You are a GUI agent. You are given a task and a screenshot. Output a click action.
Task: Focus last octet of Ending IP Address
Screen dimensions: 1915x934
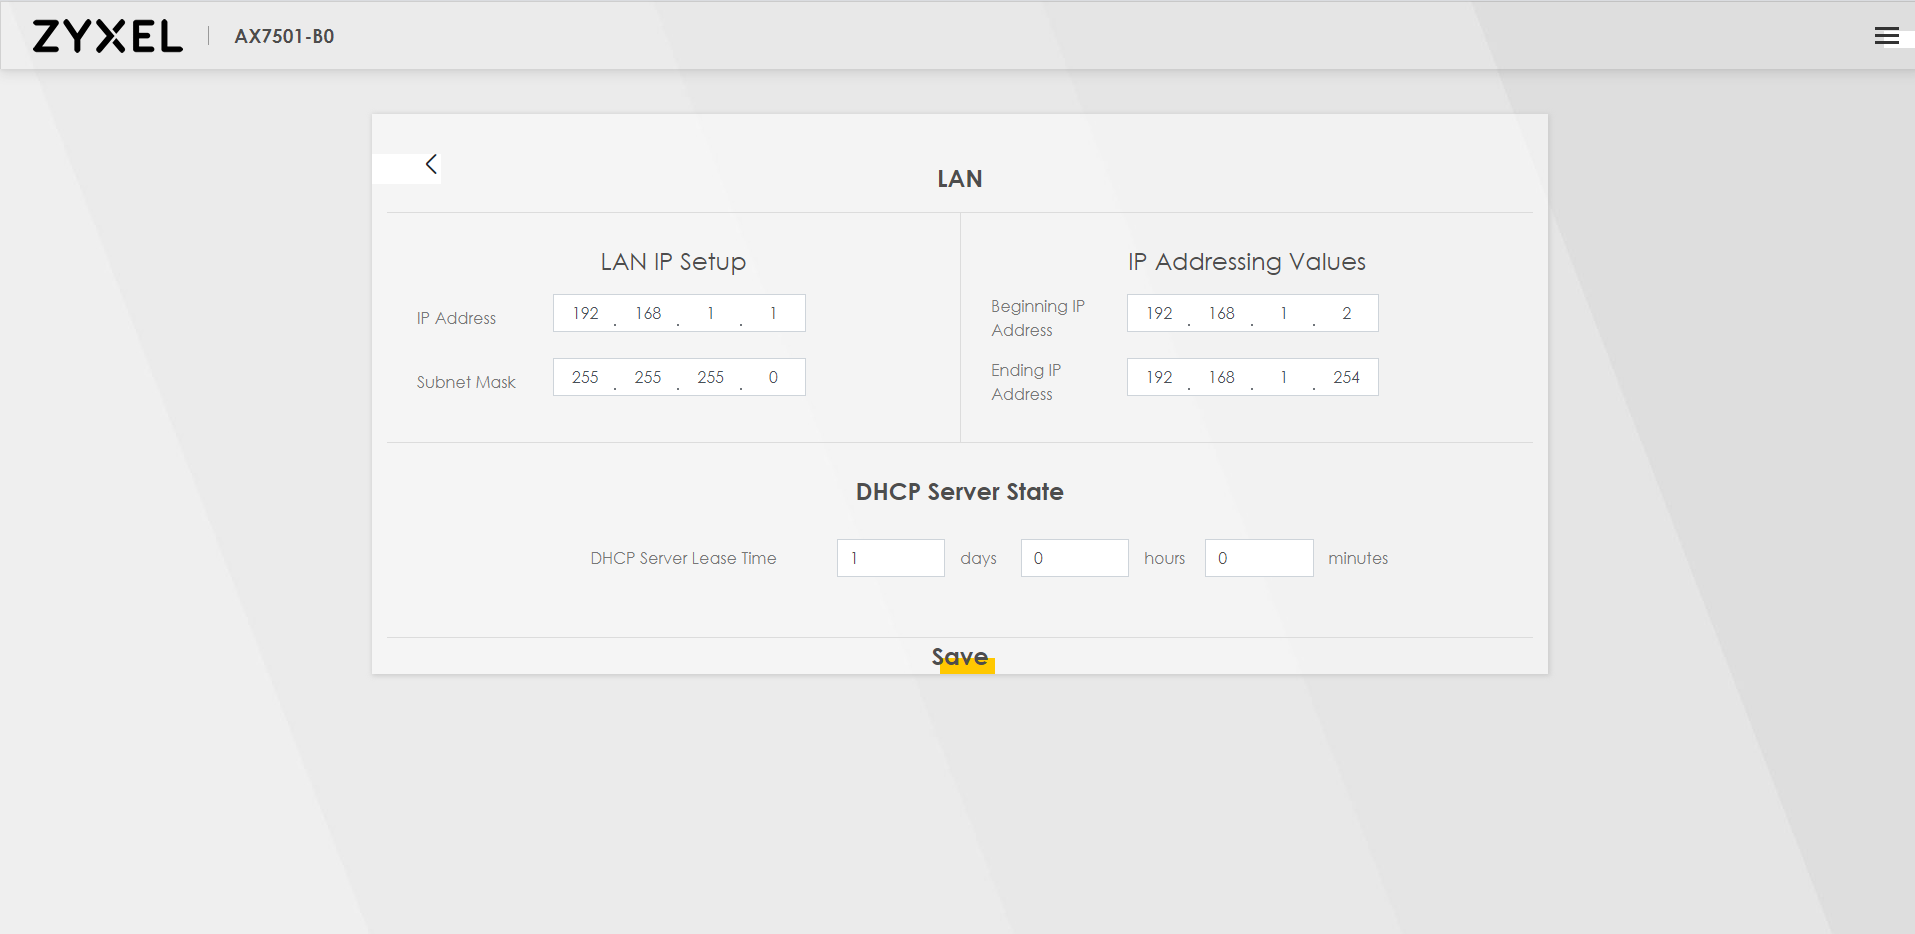click(x=1346, y=377)
